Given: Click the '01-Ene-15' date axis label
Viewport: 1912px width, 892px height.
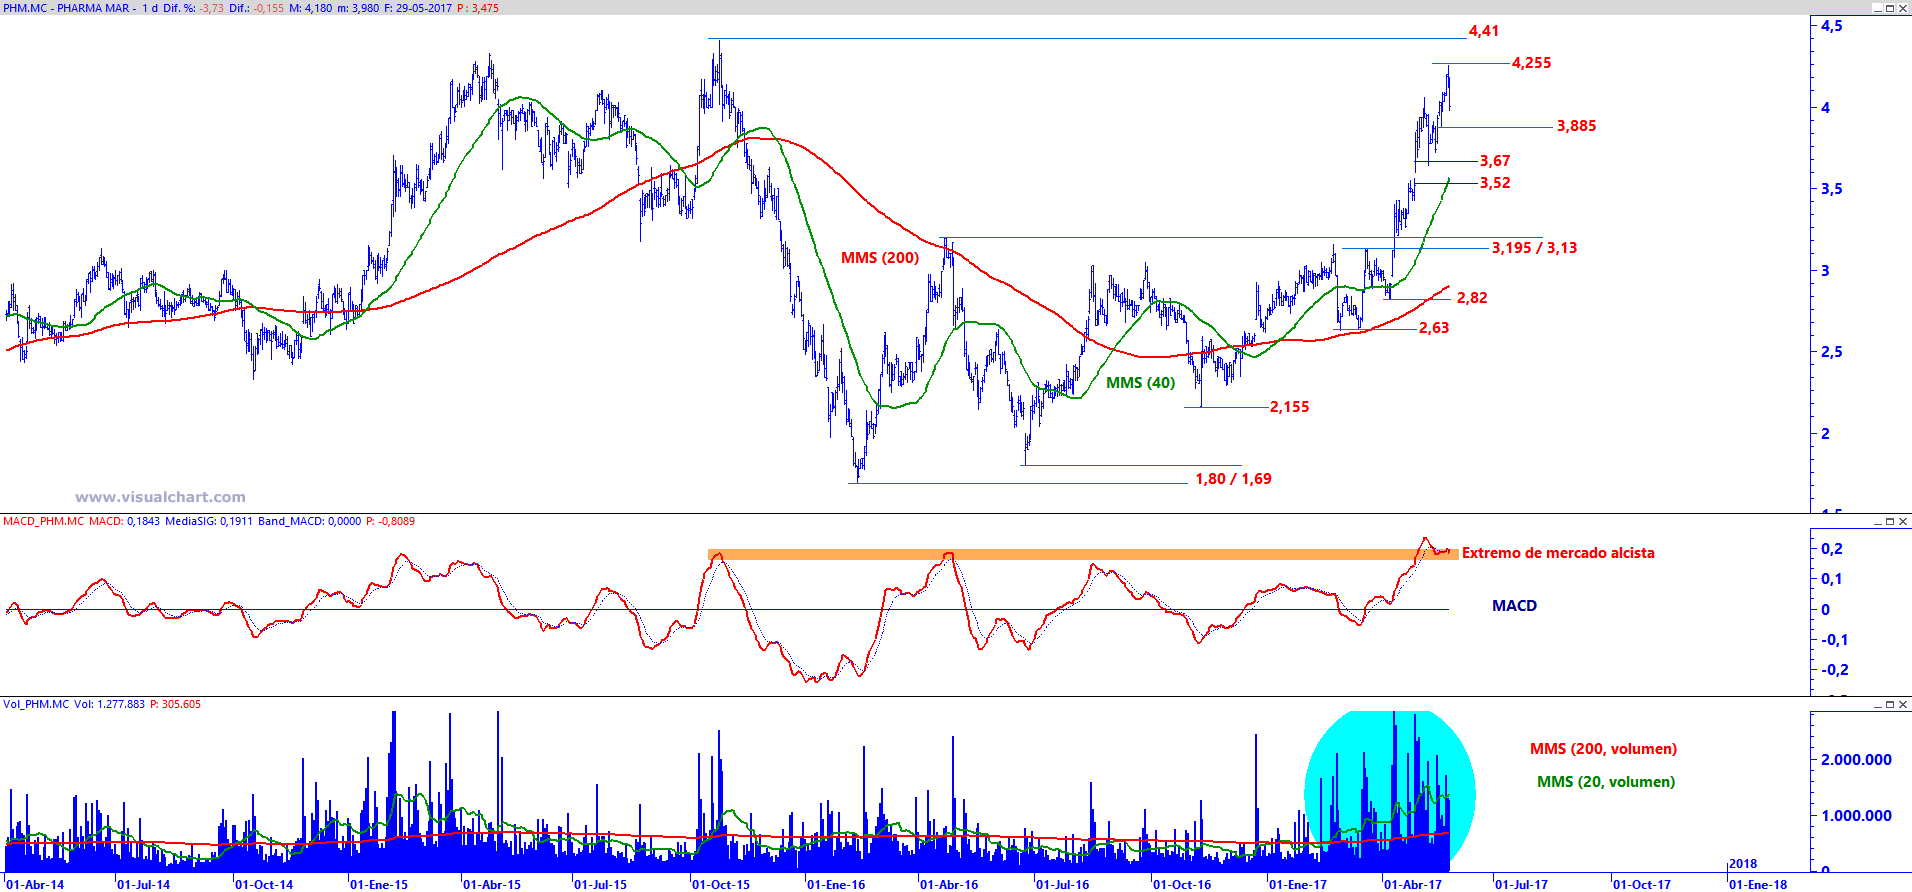Looking at the screenshot, I should tap(379, 885).
